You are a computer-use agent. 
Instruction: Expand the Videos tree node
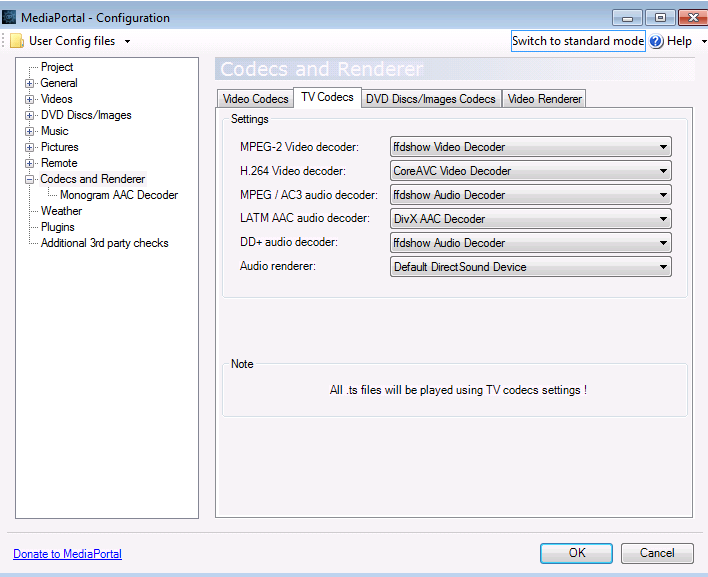click(30, 100)
